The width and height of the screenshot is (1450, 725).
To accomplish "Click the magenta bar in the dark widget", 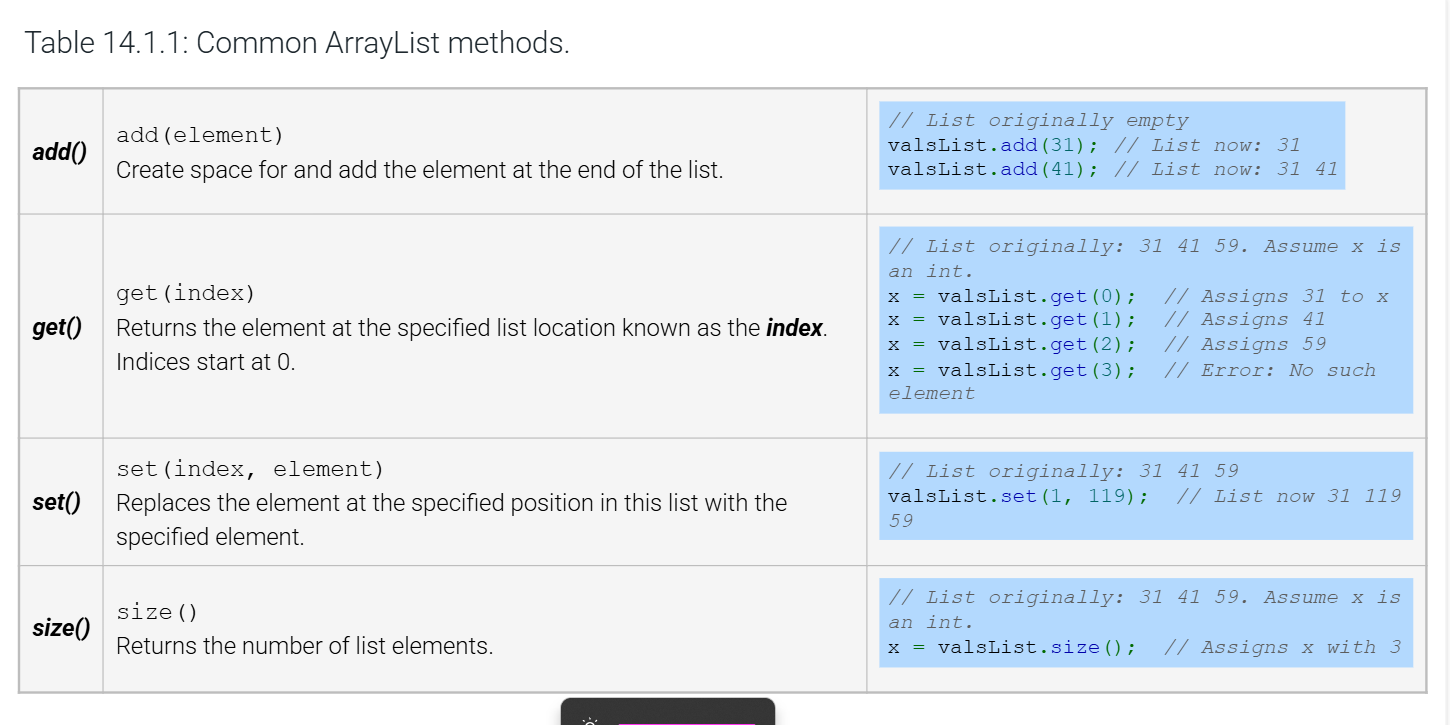I will (x=686, y=721).
